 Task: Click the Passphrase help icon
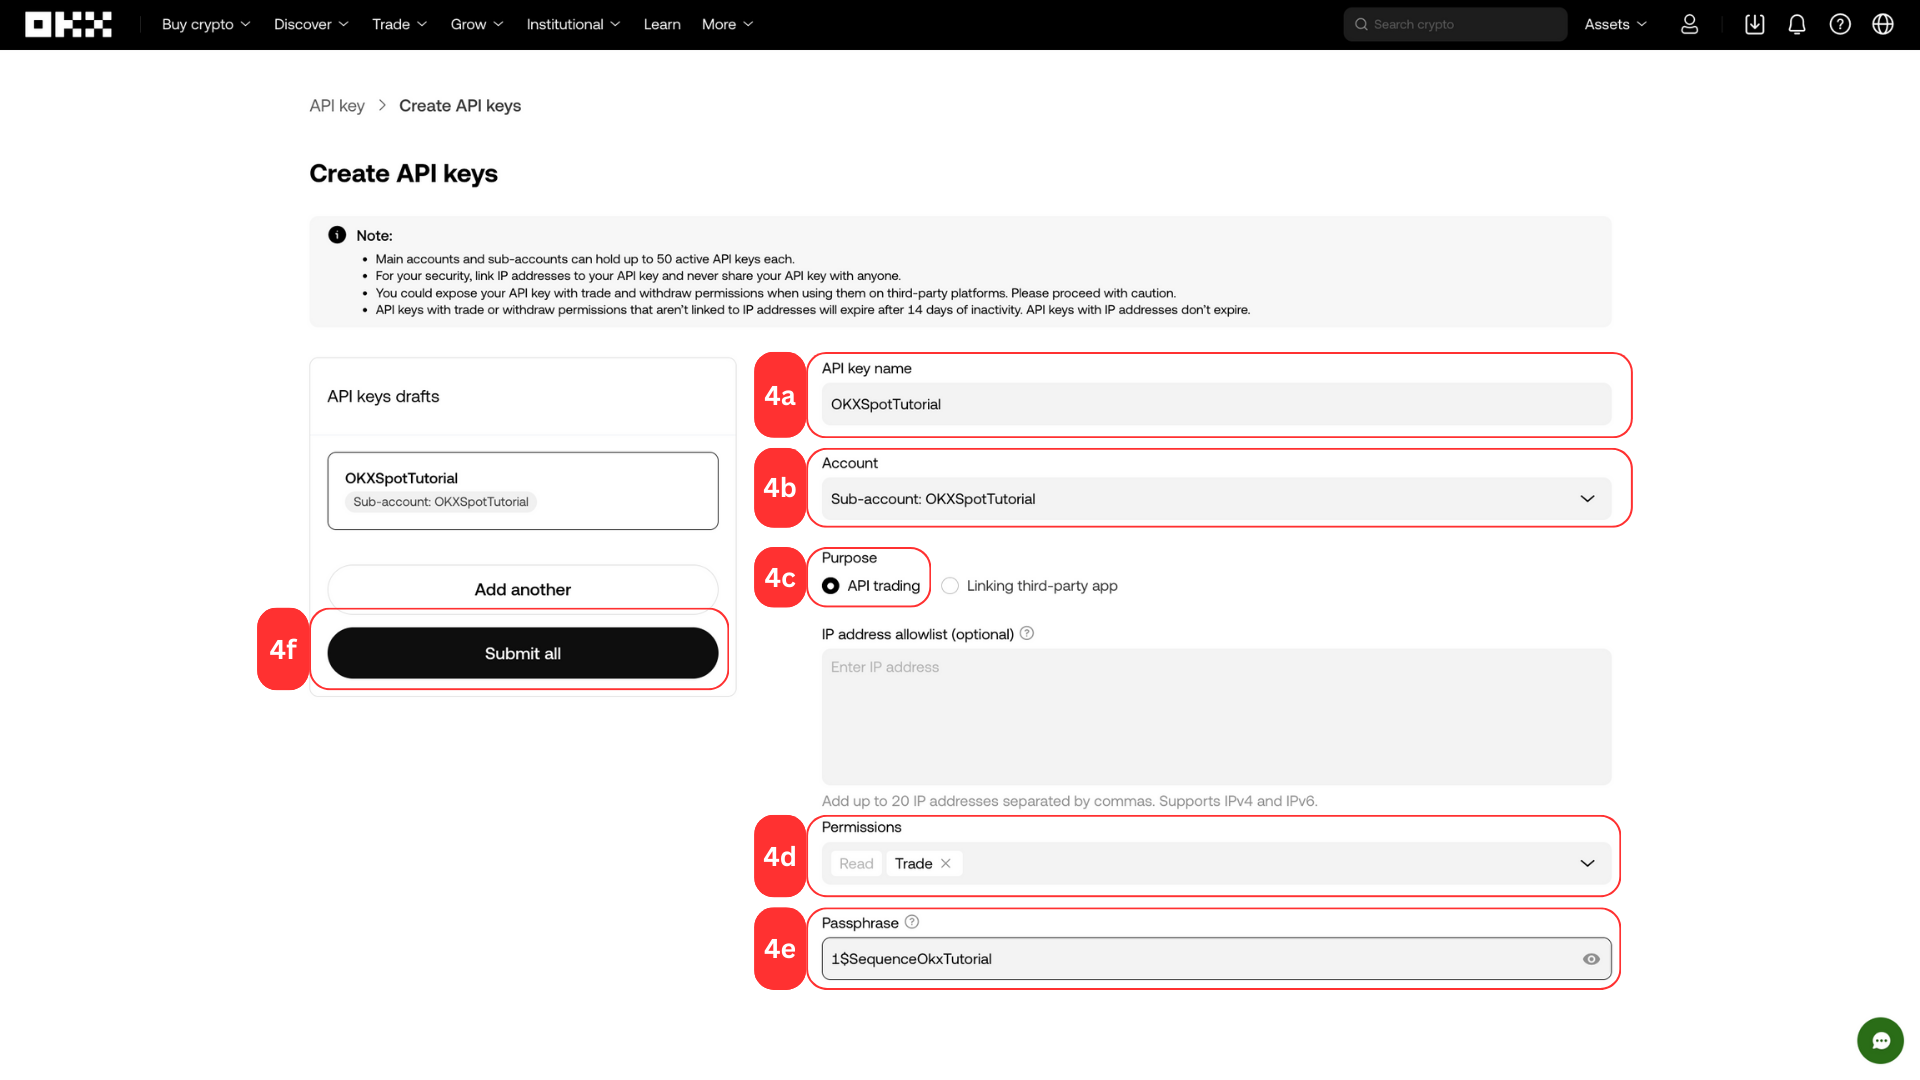pyautogui.click(x=912, y=922)
